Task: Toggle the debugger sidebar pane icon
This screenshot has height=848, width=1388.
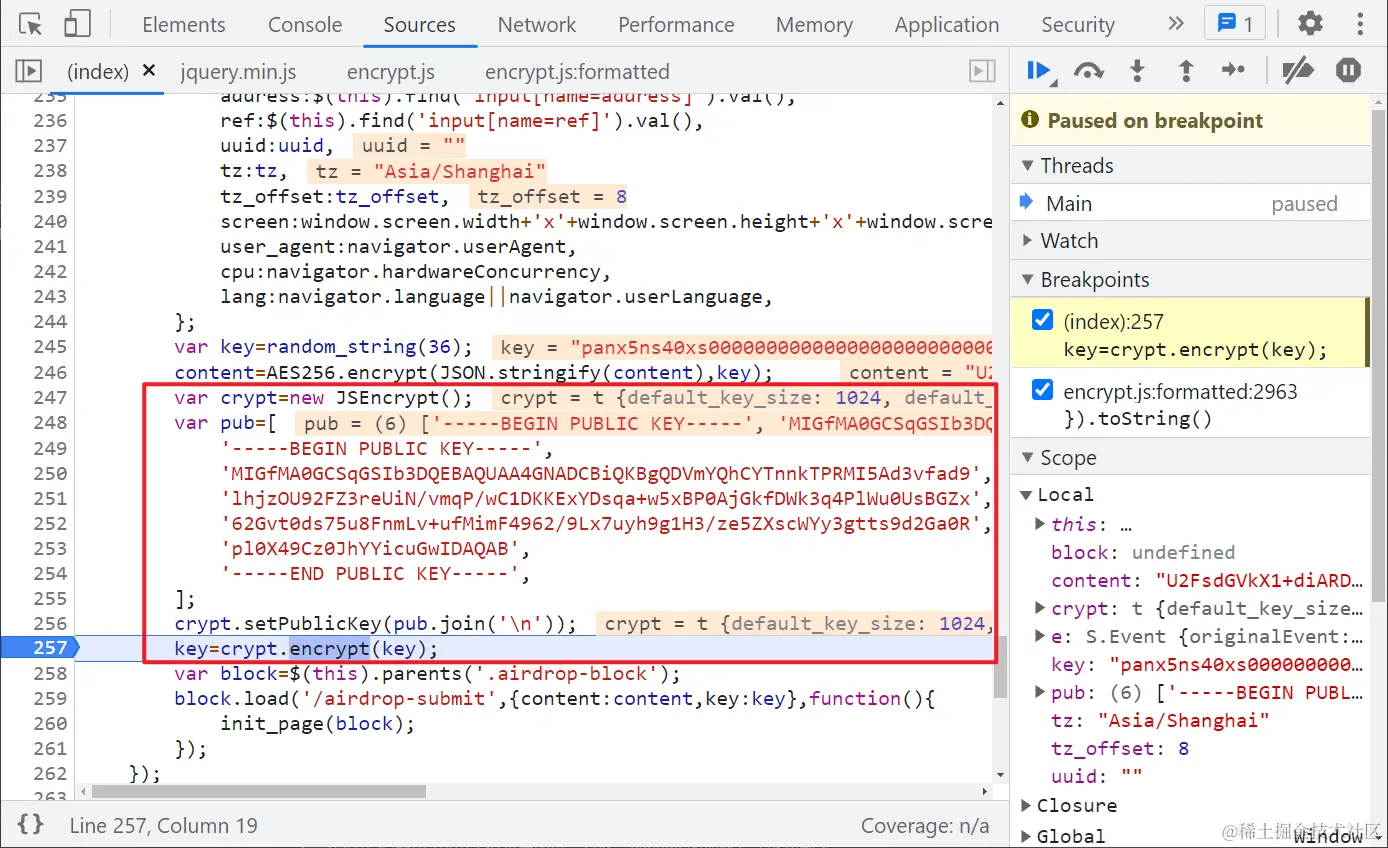Action: (983, 71)
